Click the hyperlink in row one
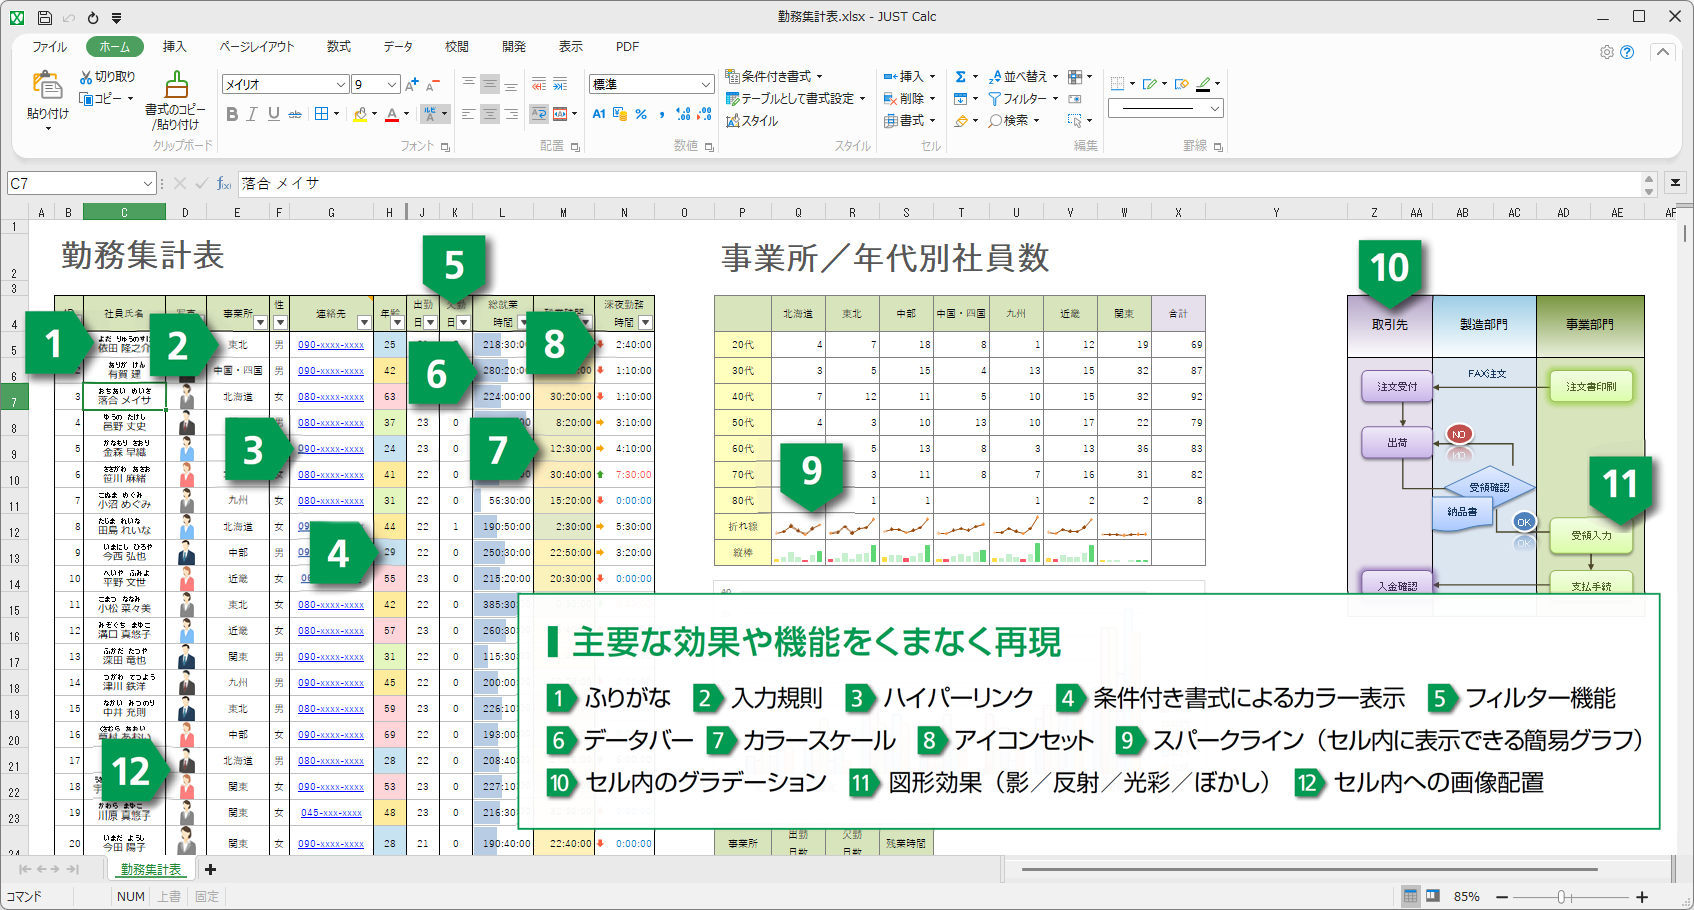The image size is (1694, 910). pos(331,345)
